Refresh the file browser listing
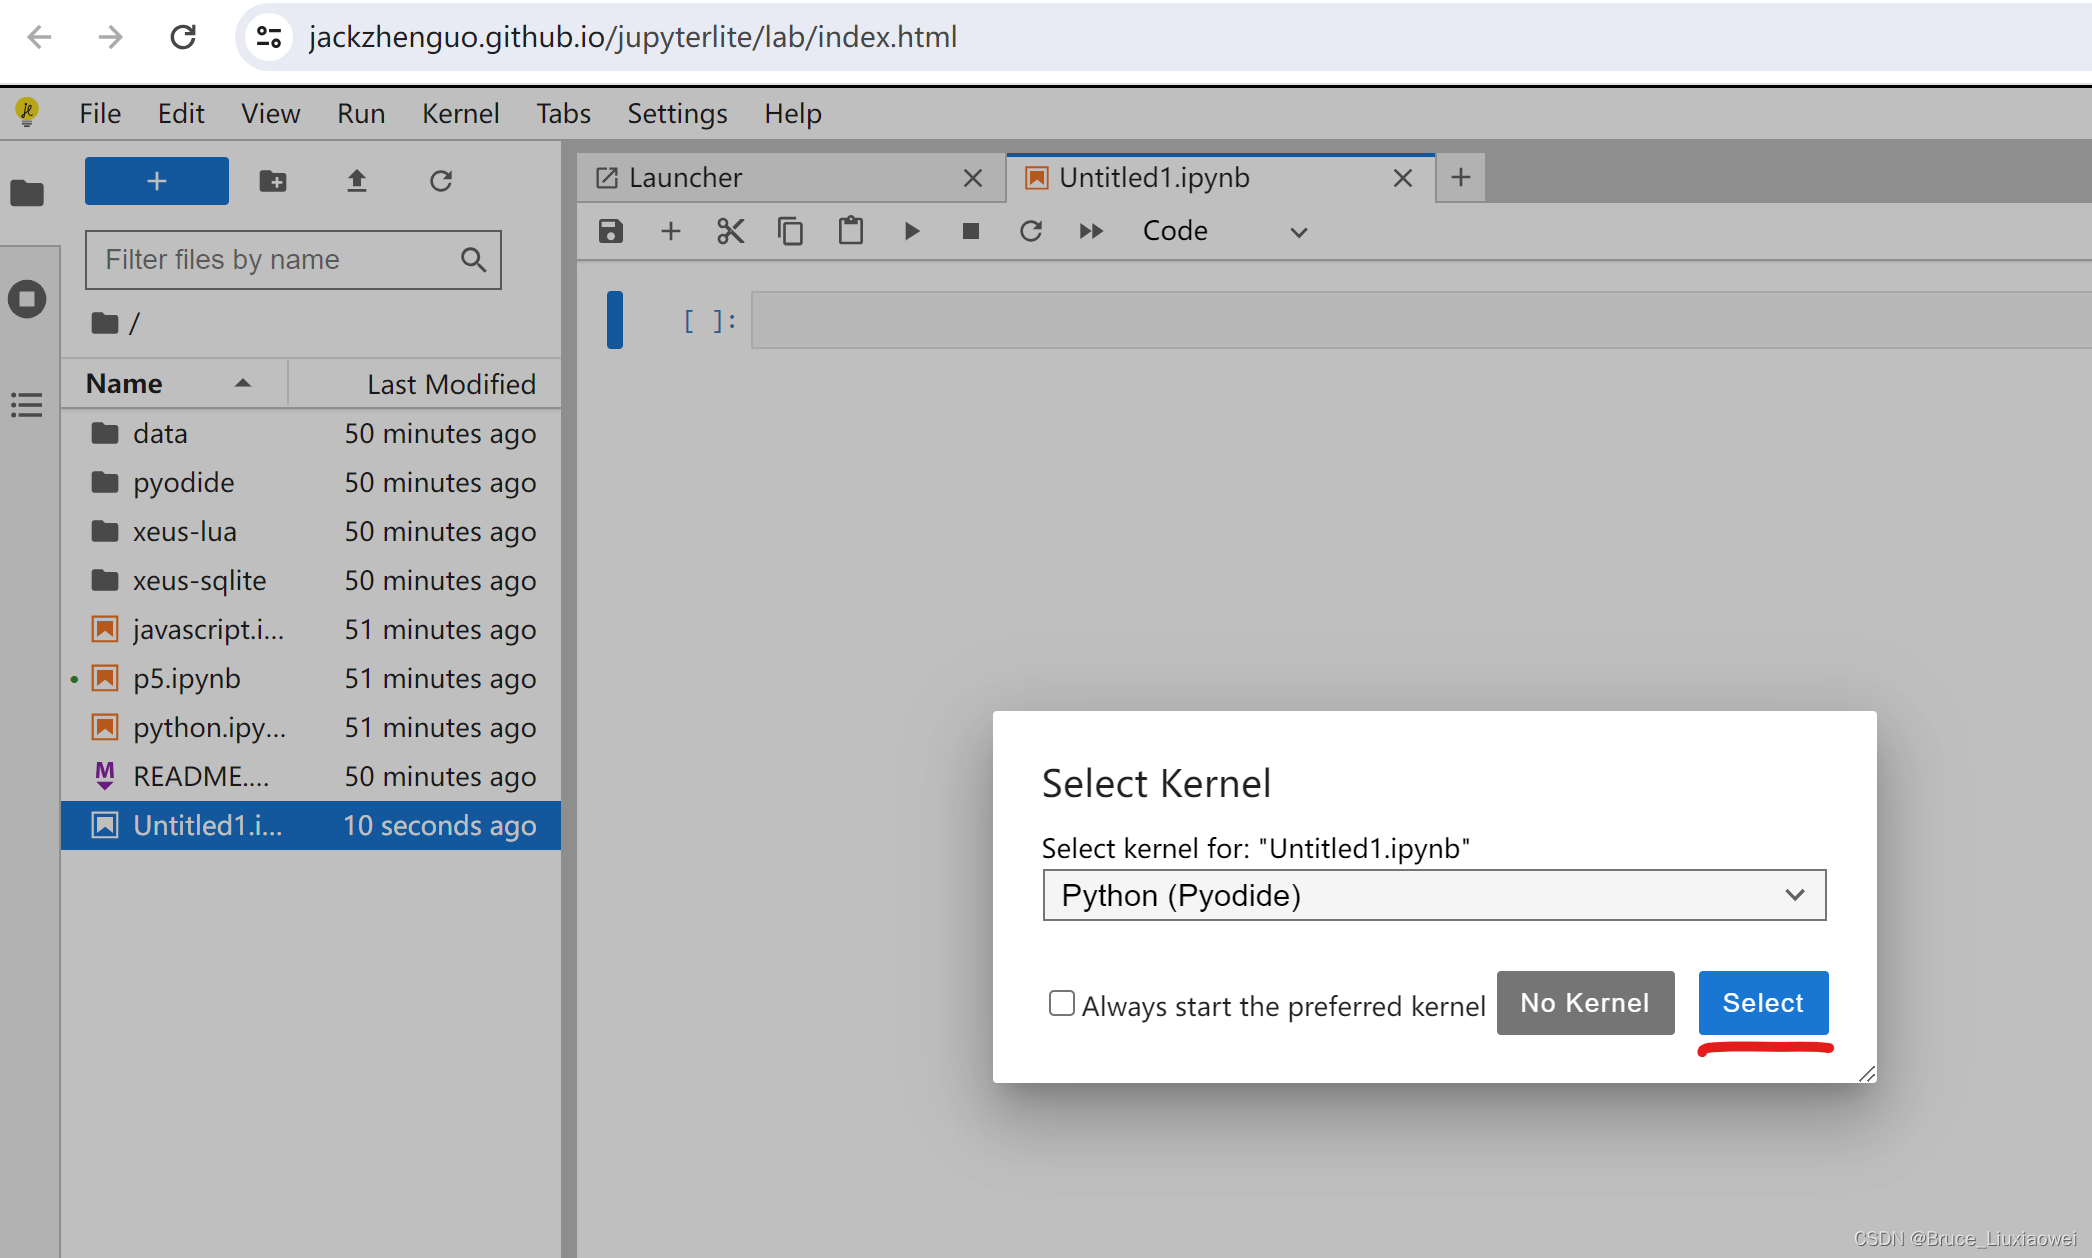 pos(441,181)
